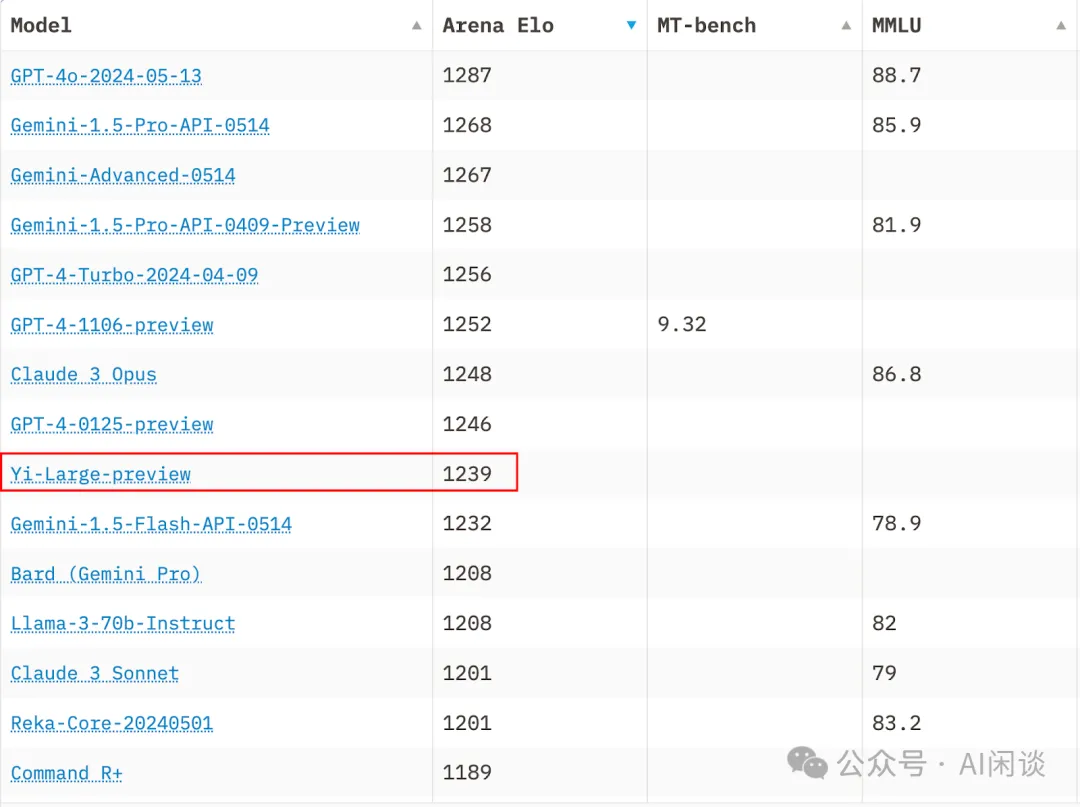Open Gemini-1.5-Pro-API-0514 link

[x=140, y=125]
